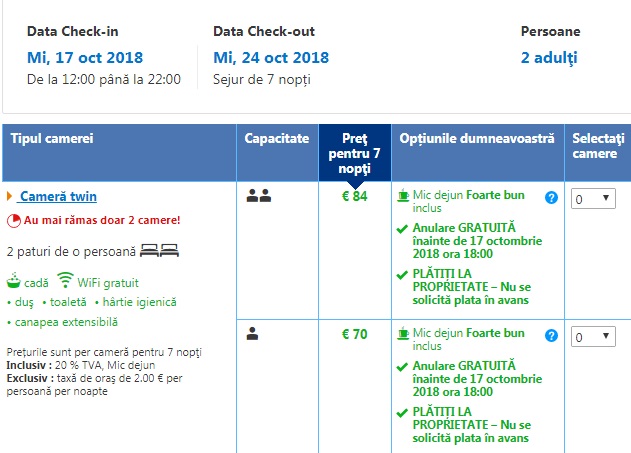Click the help icon in first price row

[x=551, y=198]
